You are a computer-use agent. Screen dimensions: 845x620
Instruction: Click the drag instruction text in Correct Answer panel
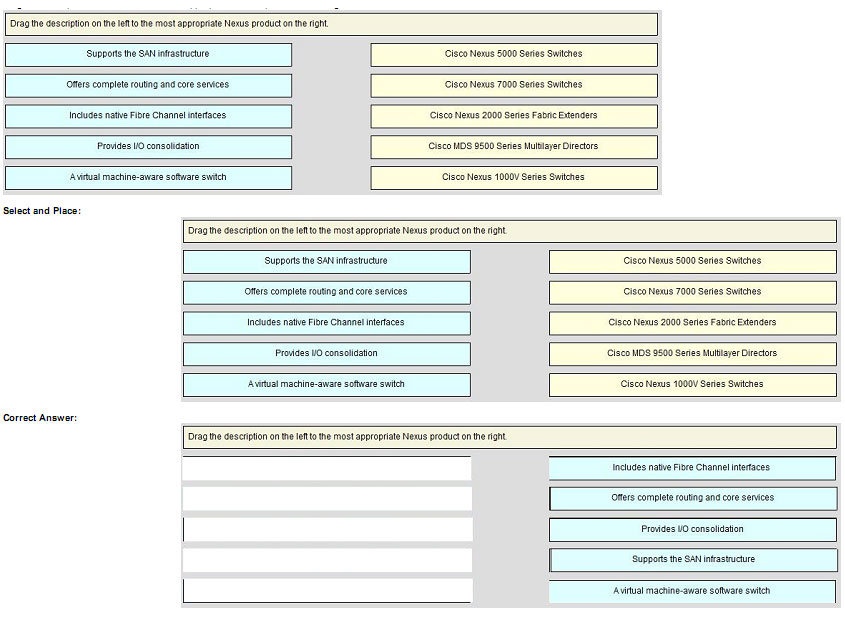point(348,437)
